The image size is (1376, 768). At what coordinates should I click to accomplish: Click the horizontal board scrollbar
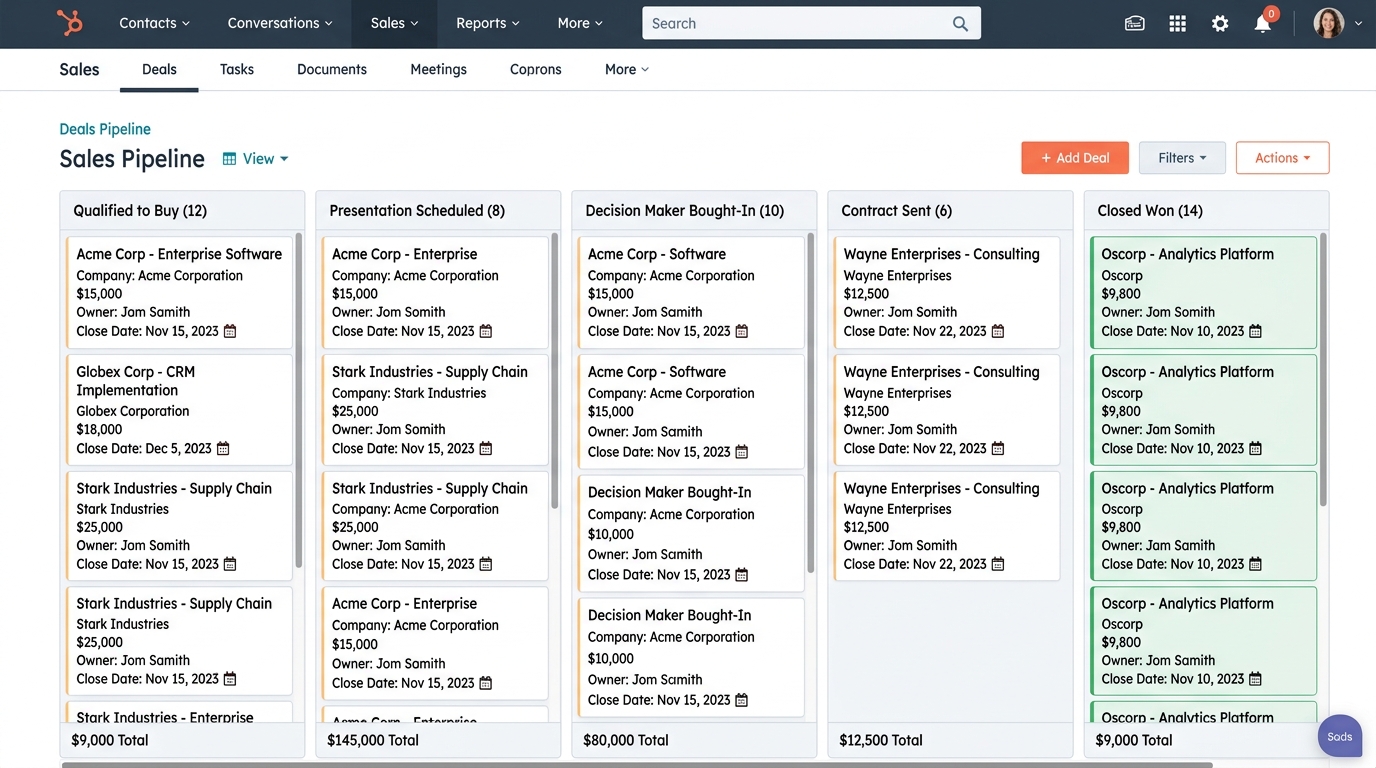[637, 765]
